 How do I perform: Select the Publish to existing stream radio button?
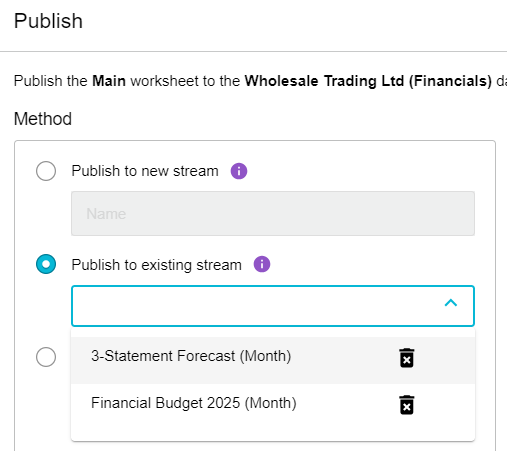(x=46, y=264)
